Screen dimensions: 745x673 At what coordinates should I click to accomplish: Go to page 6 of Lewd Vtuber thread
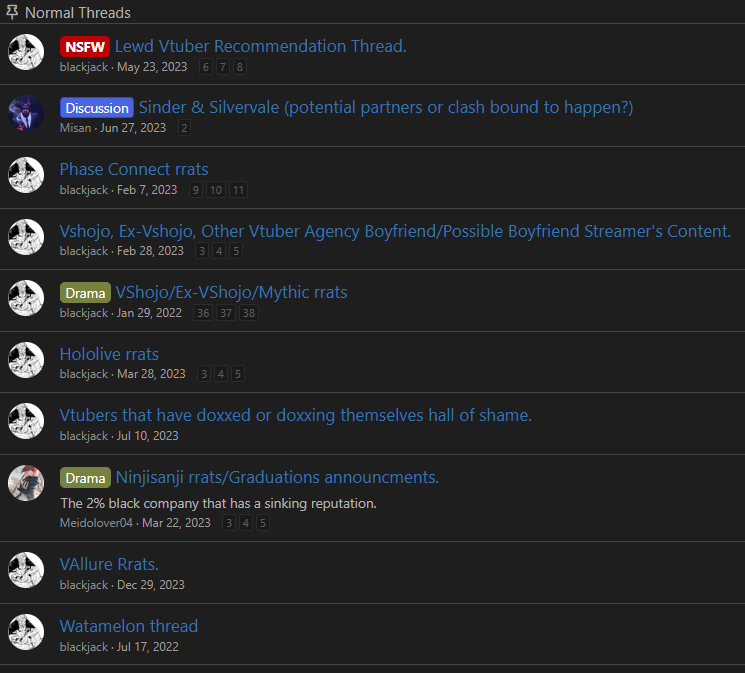(206, 67)
